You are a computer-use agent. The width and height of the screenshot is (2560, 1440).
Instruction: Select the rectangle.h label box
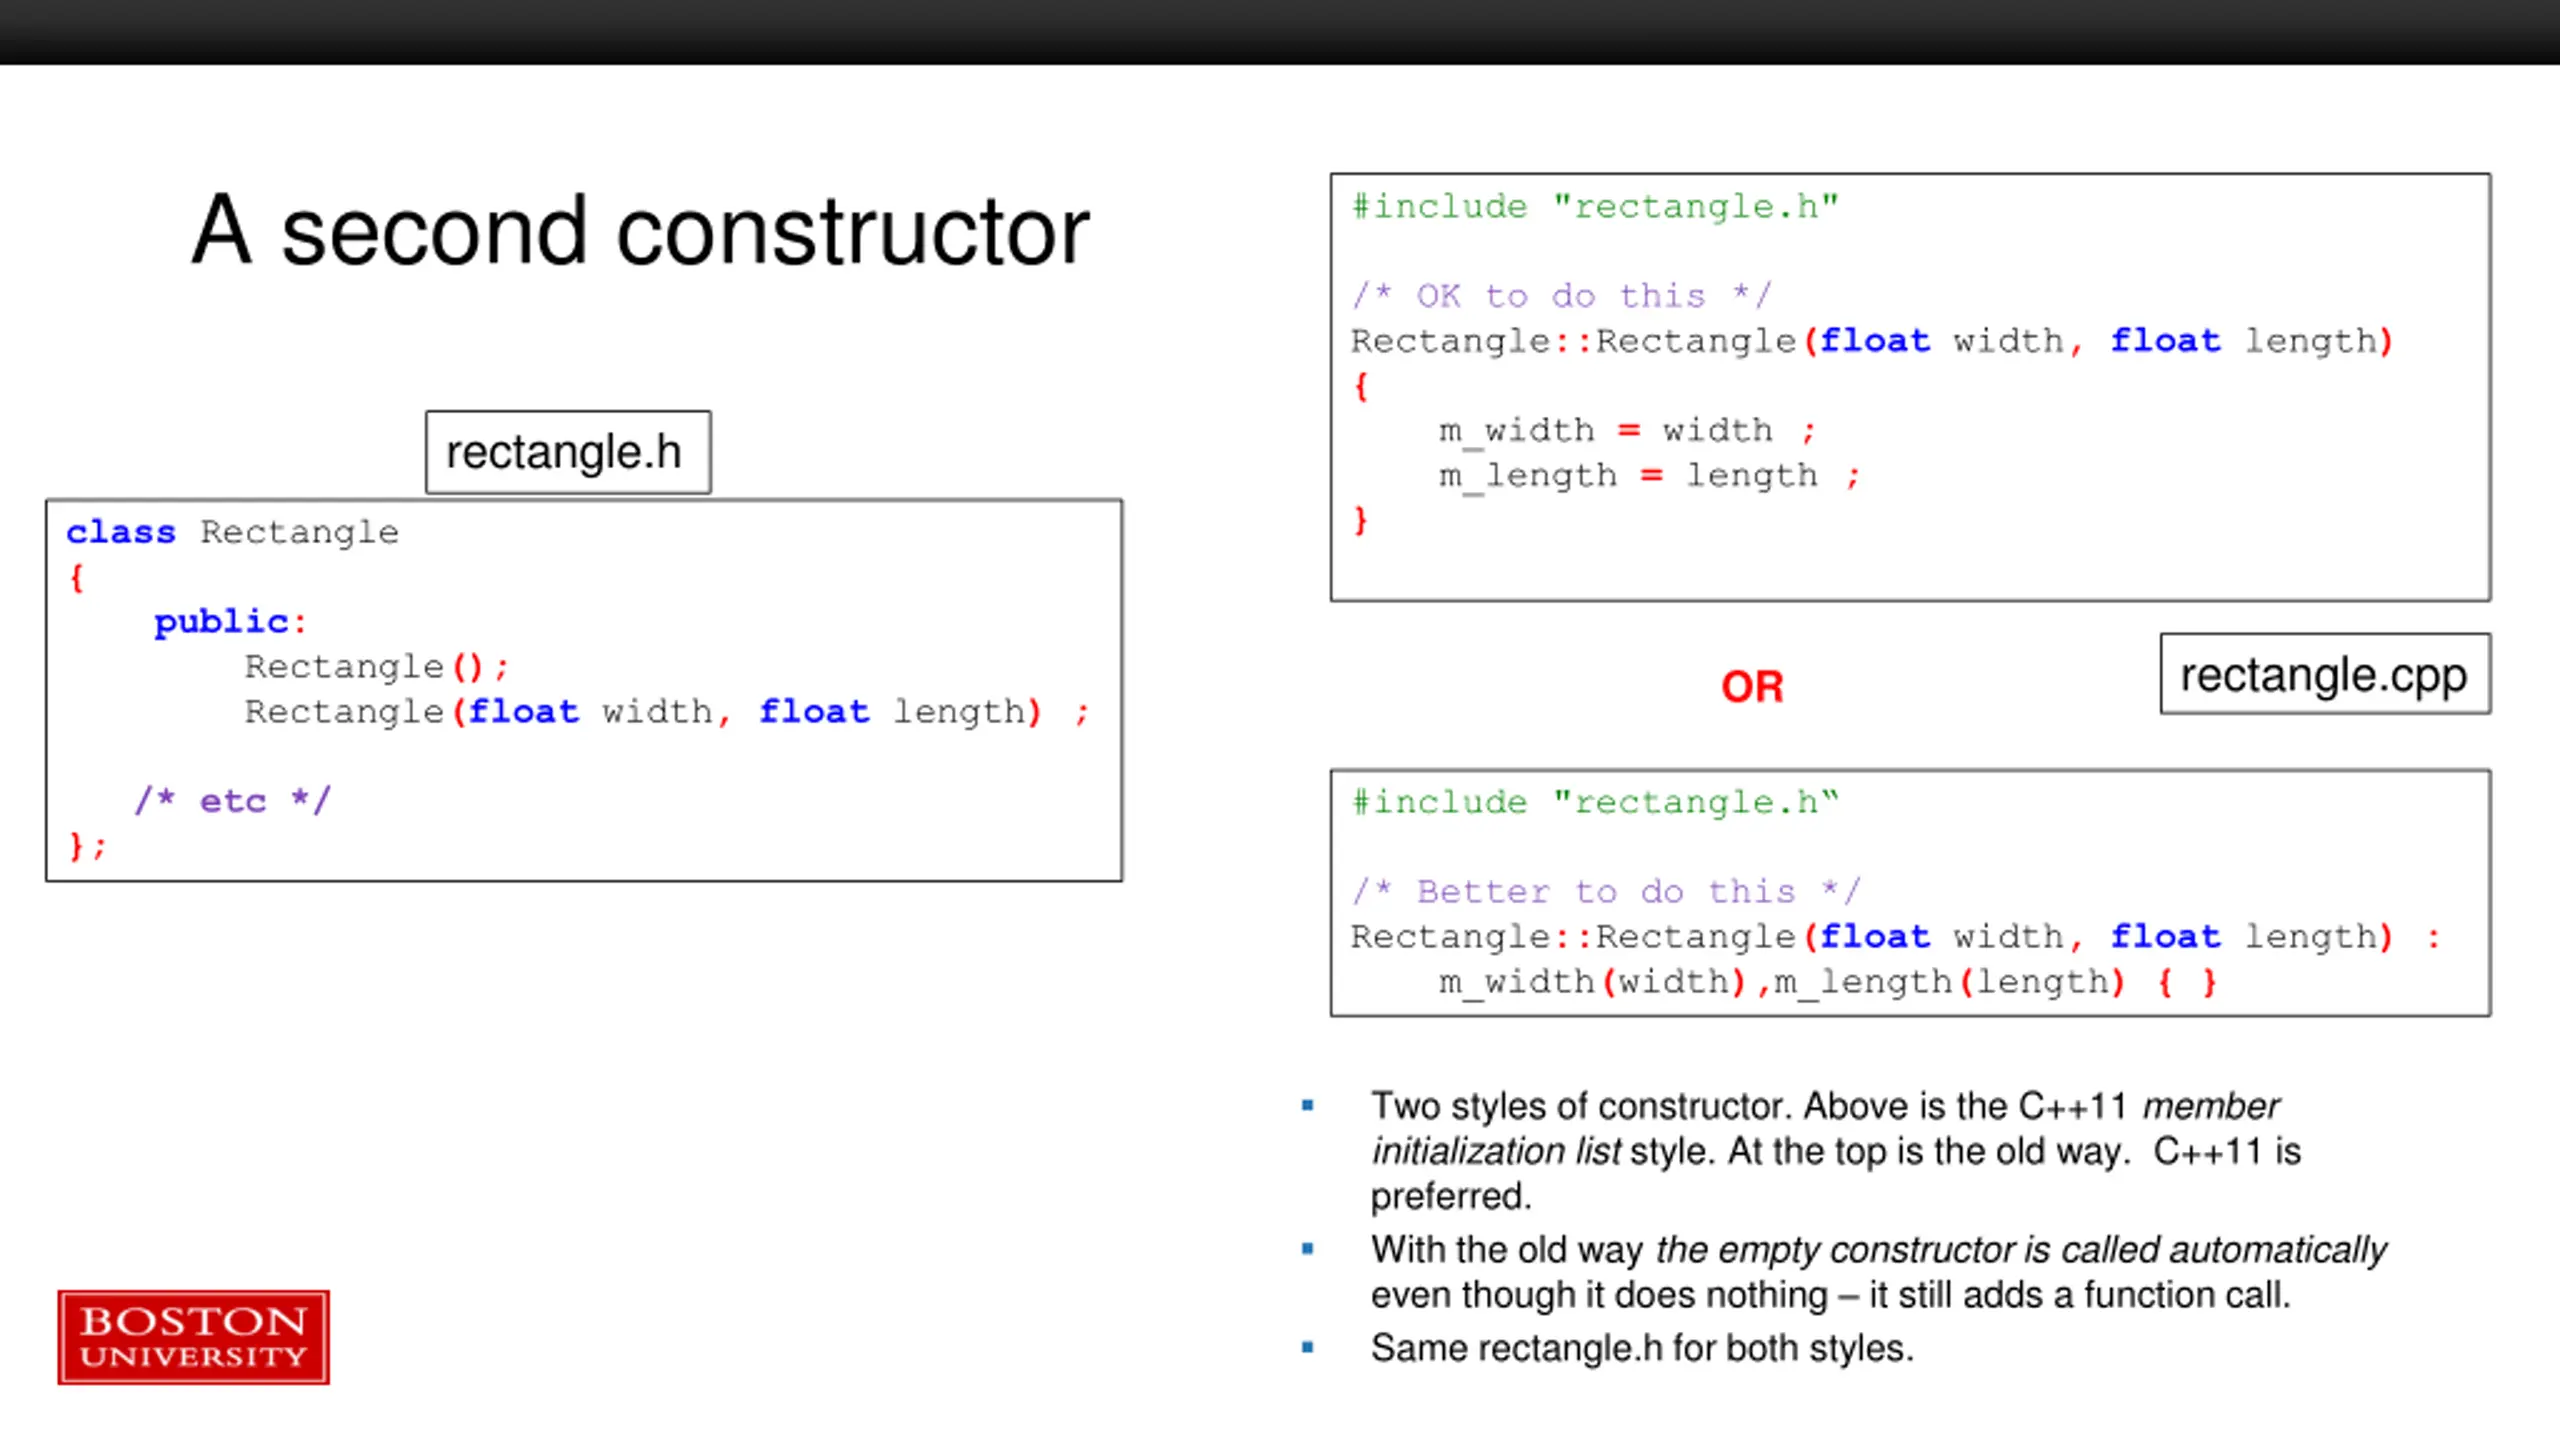coord(567,452)
